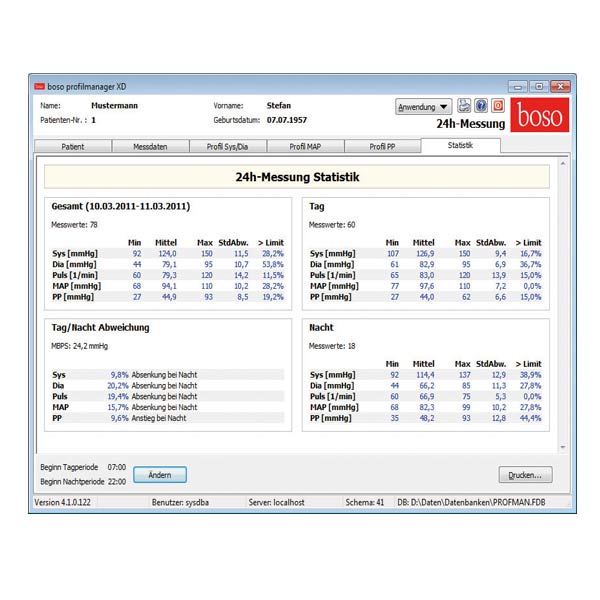Click 'Server: localhost' in status bar
The image size is (600, 600).
tap(276, 502)
